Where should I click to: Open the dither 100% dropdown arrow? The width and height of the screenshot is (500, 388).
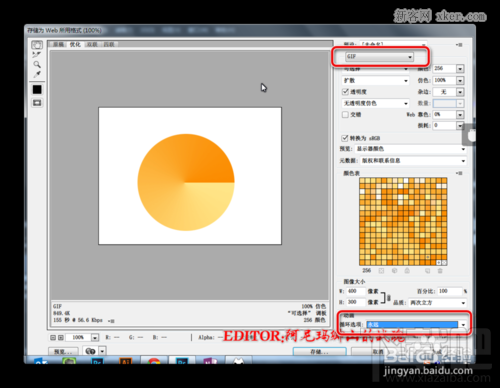(x=460, y=80)
